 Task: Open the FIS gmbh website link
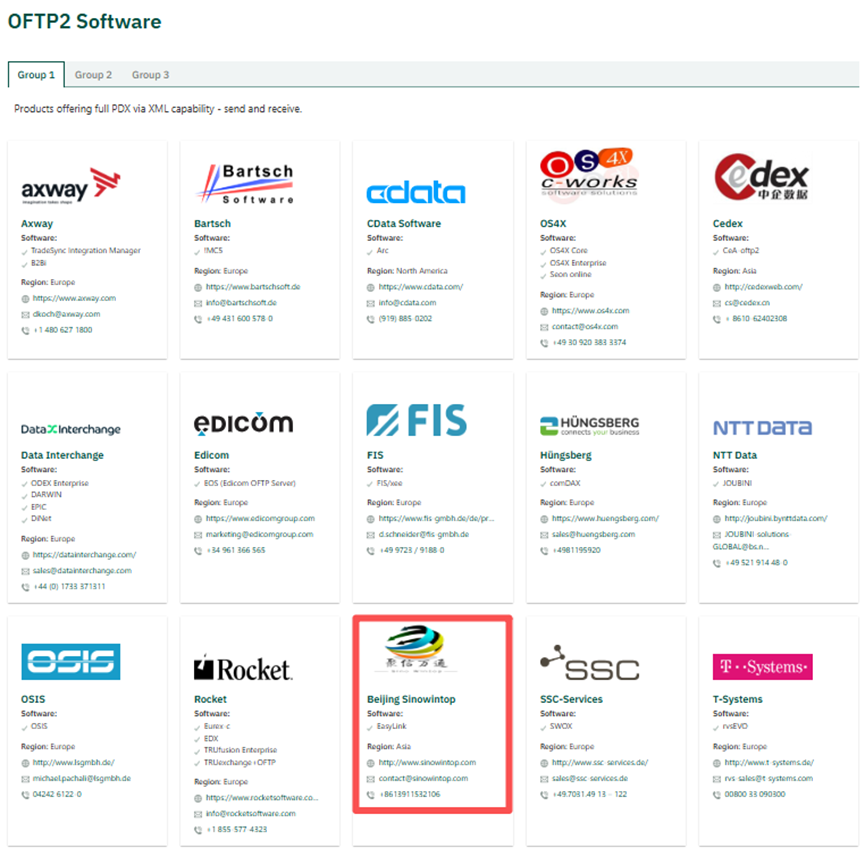pos(436,519)
